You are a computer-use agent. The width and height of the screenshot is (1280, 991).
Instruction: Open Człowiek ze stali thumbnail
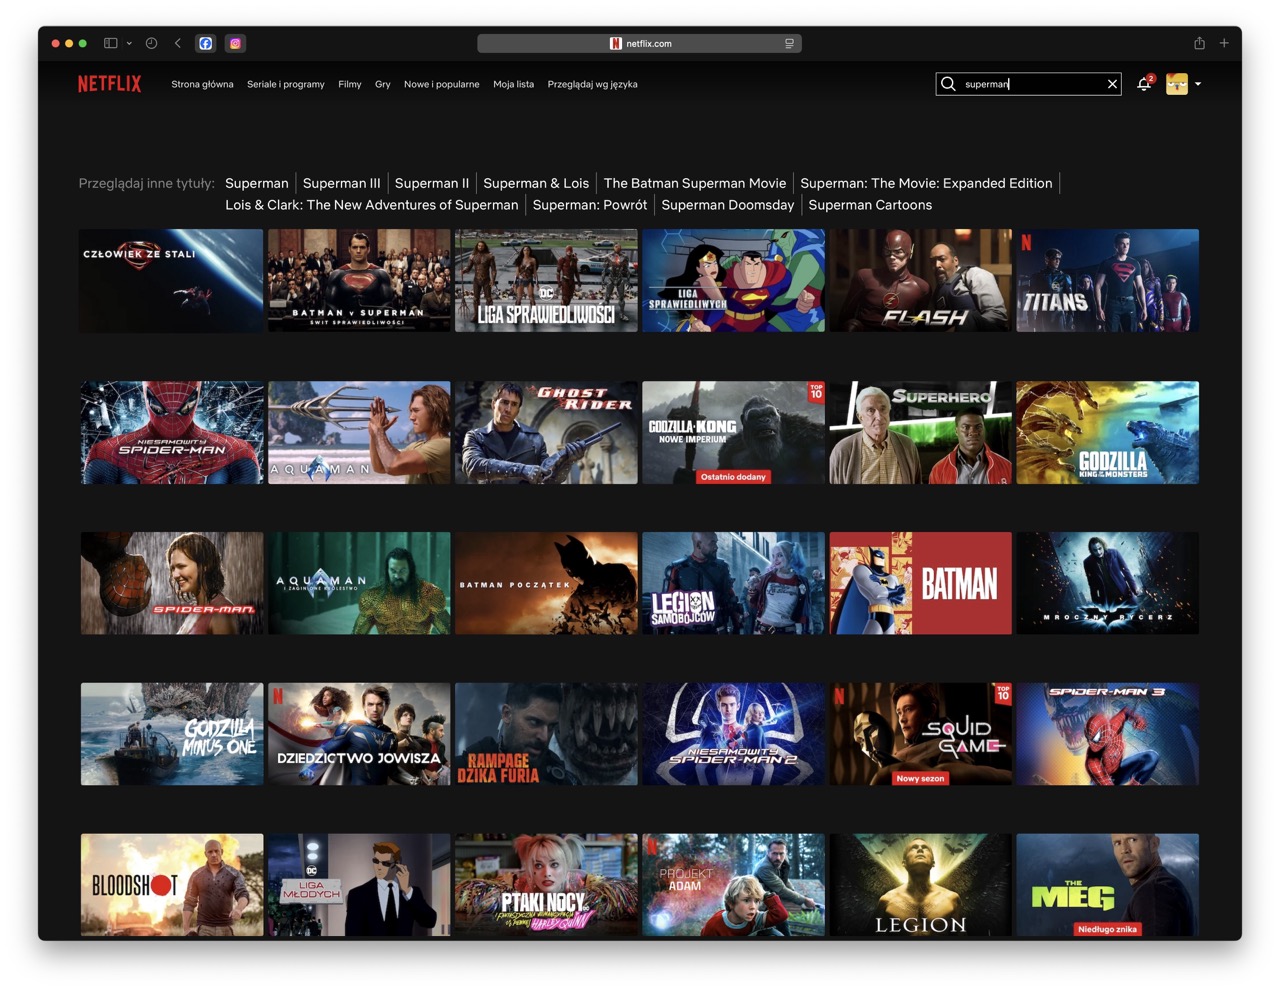click(x=172, y=280)
